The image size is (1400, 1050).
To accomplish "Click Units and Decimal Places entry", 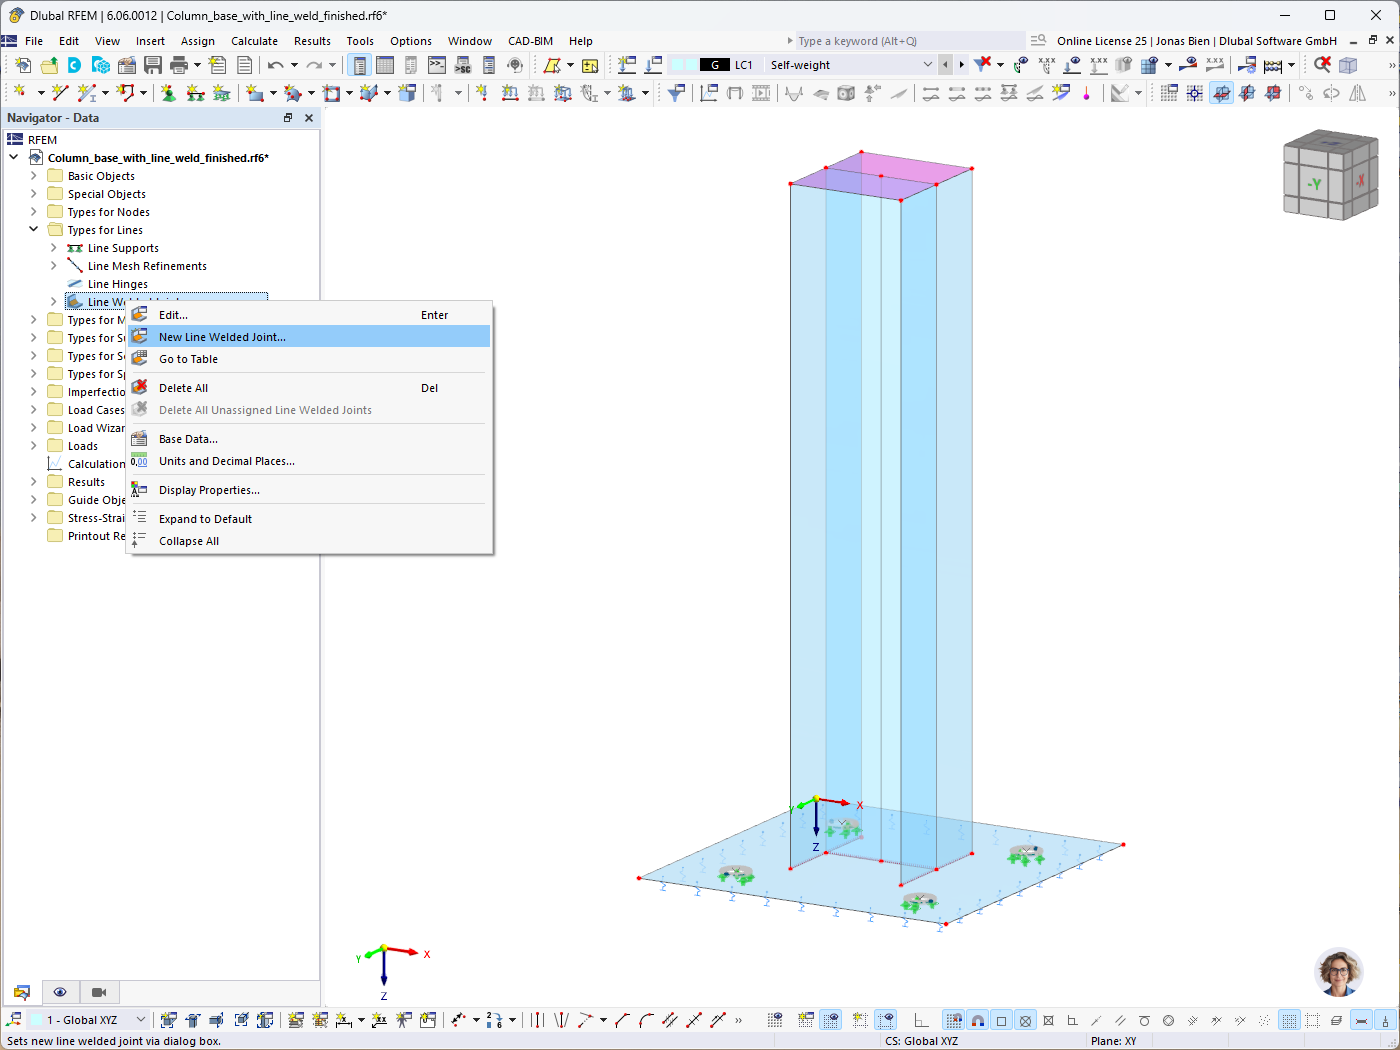I will [x=309, y=461].
